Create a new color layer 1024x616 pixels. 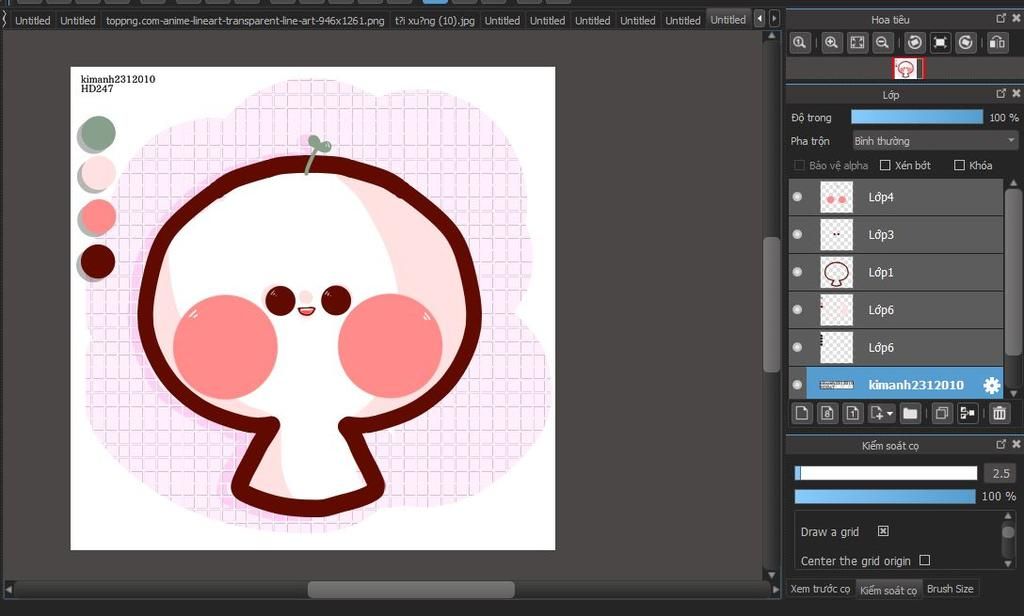[802, 413]
